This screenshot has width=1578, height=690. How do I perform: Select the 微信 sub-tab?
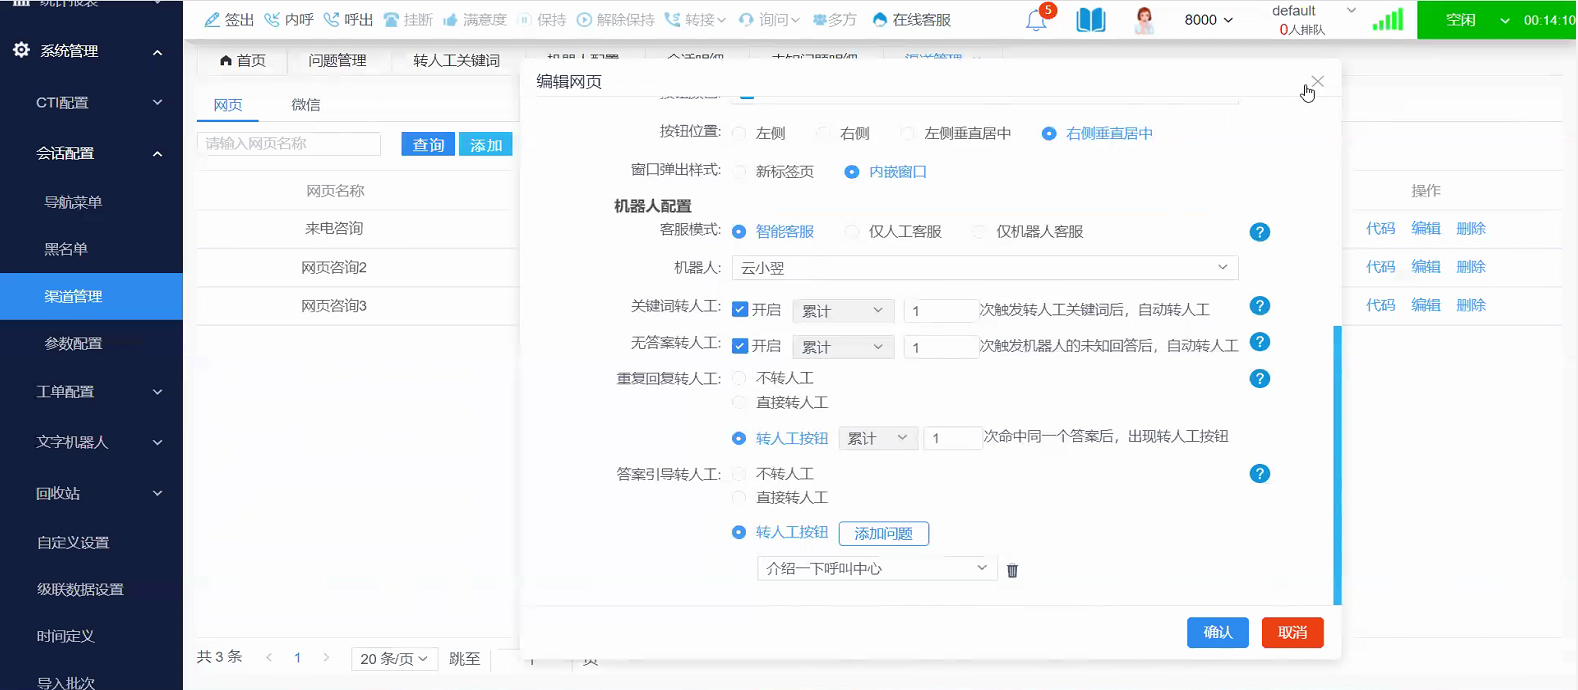click(306, 105)
